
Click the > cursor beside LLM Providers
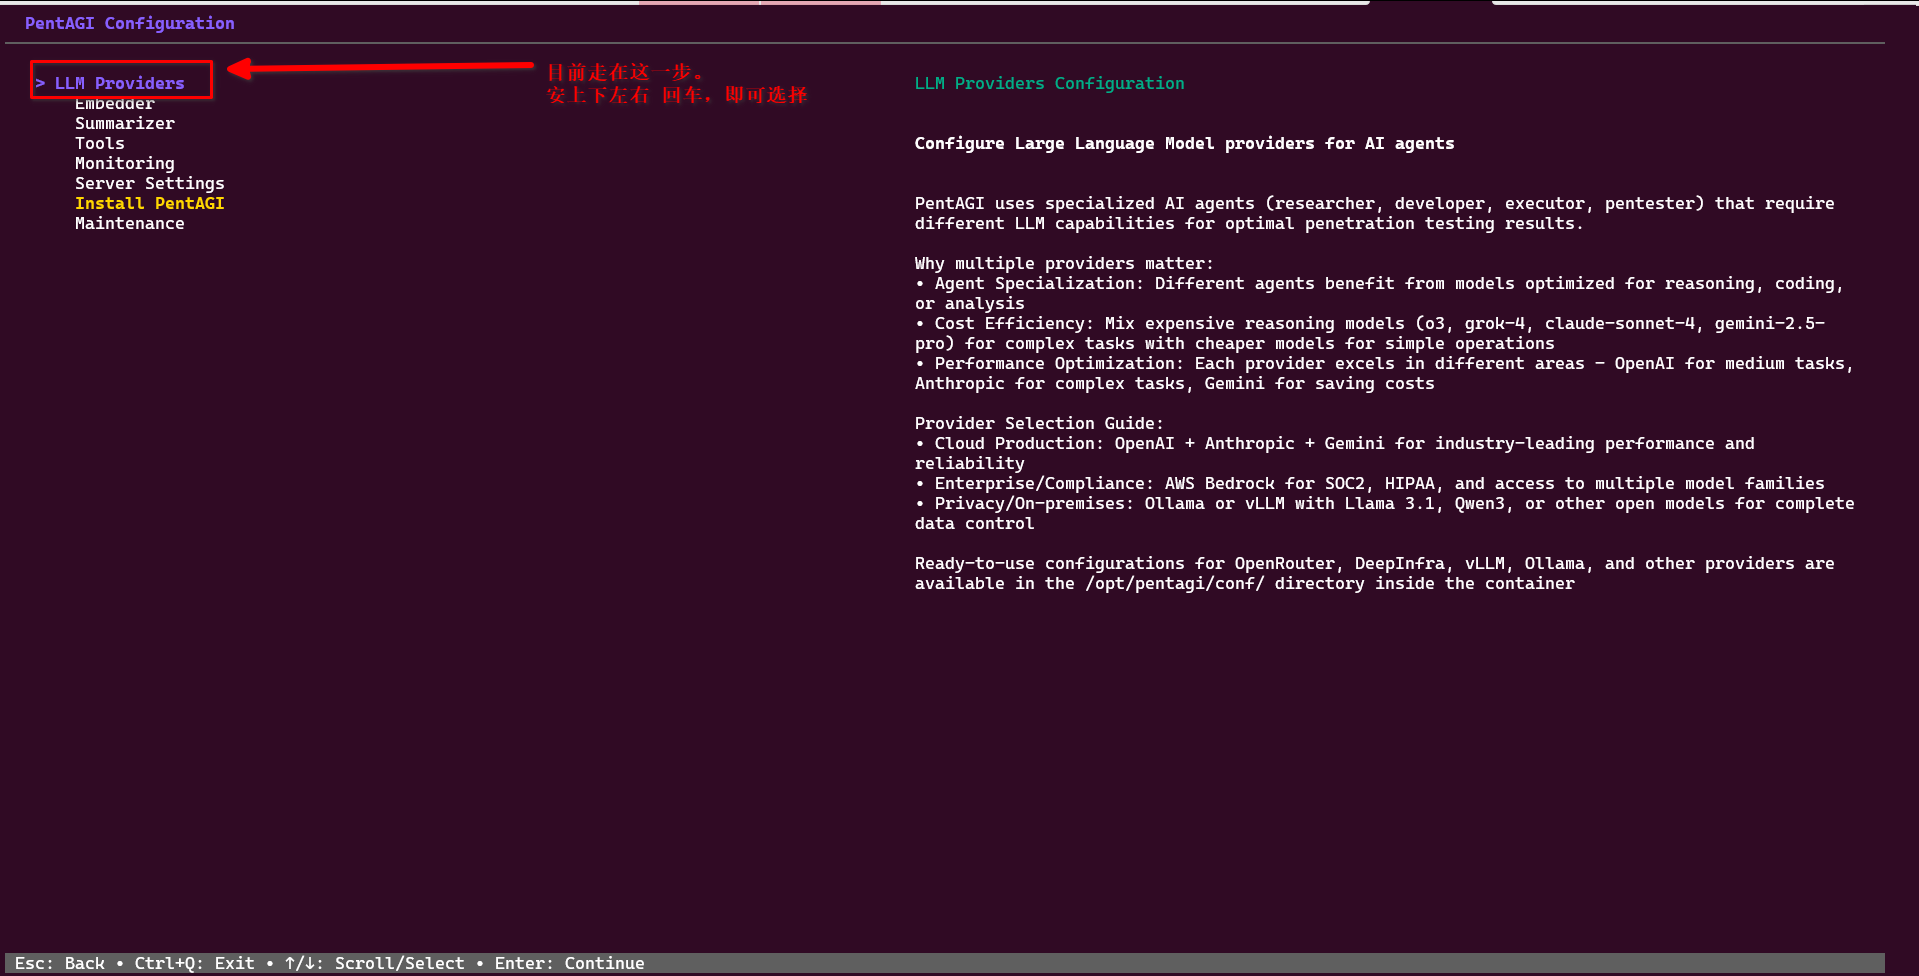(x=40, y=83)
